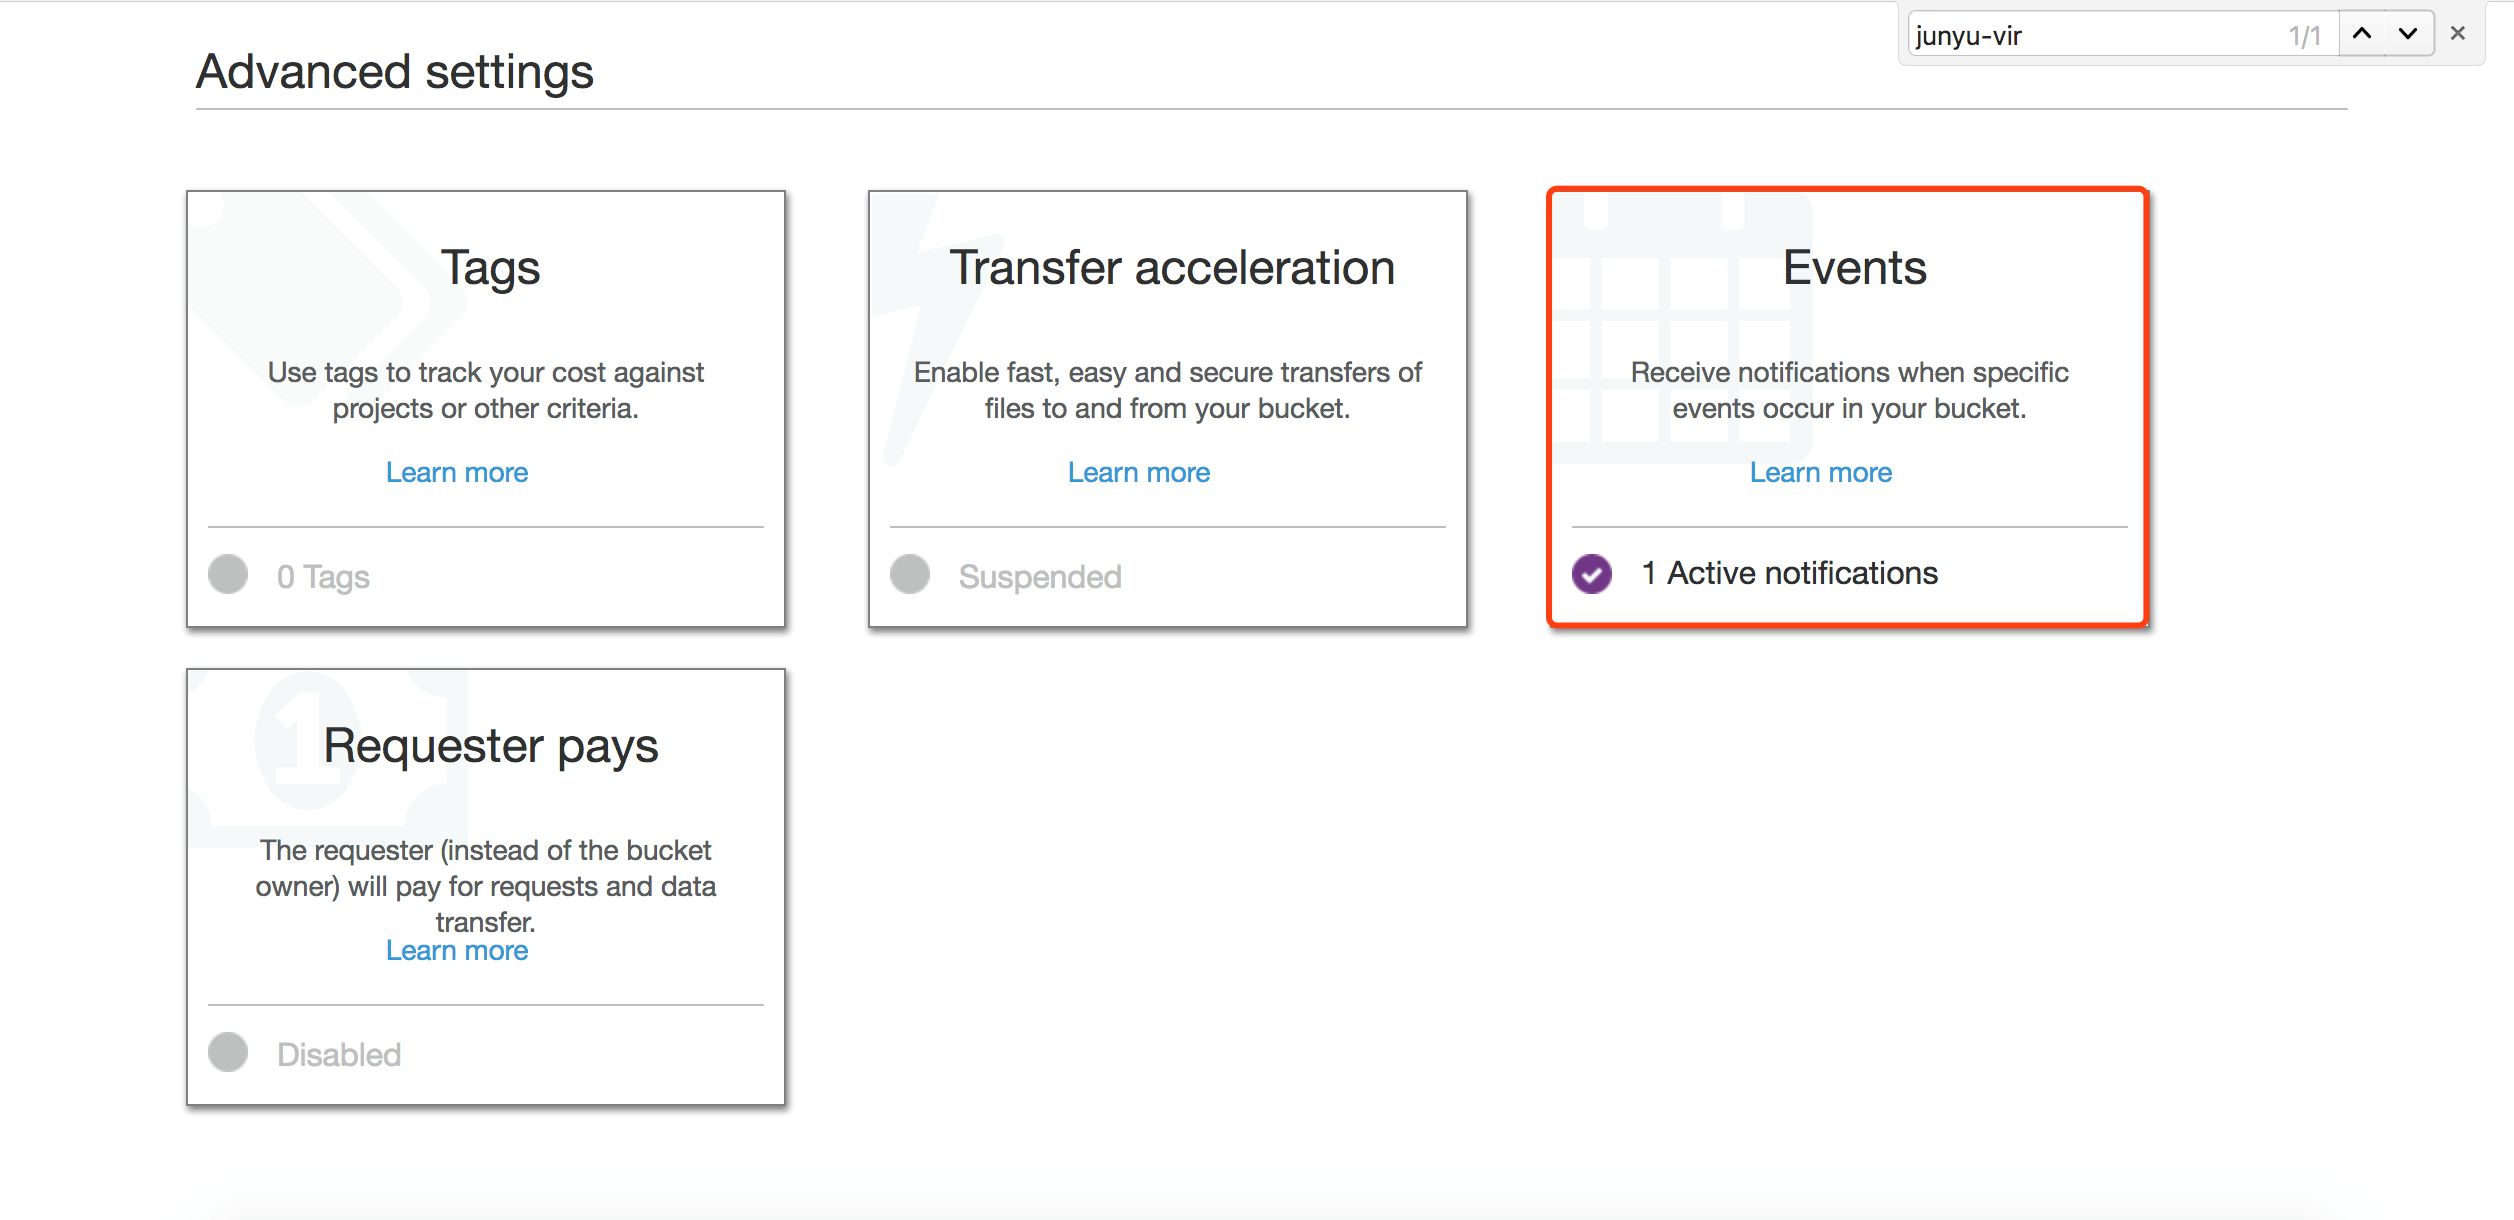Viewport: 2514px width, 1220px height.
Task: Open the Requester pays card
Action: tap(486, 887)
